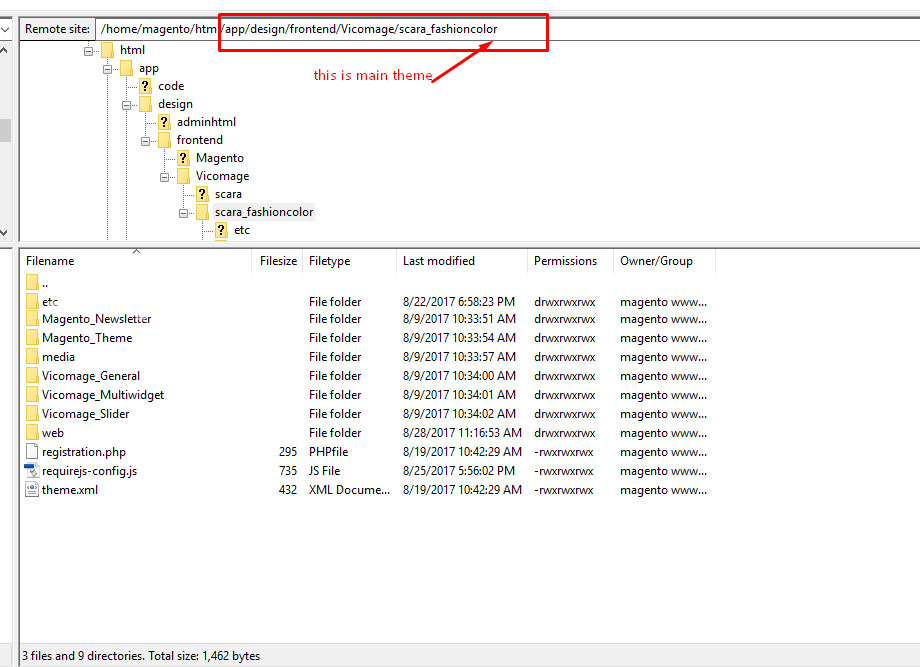This screenshot has width=920, height=667.
Task: Collapse the html tree node
Action: [x=88, y=51]
